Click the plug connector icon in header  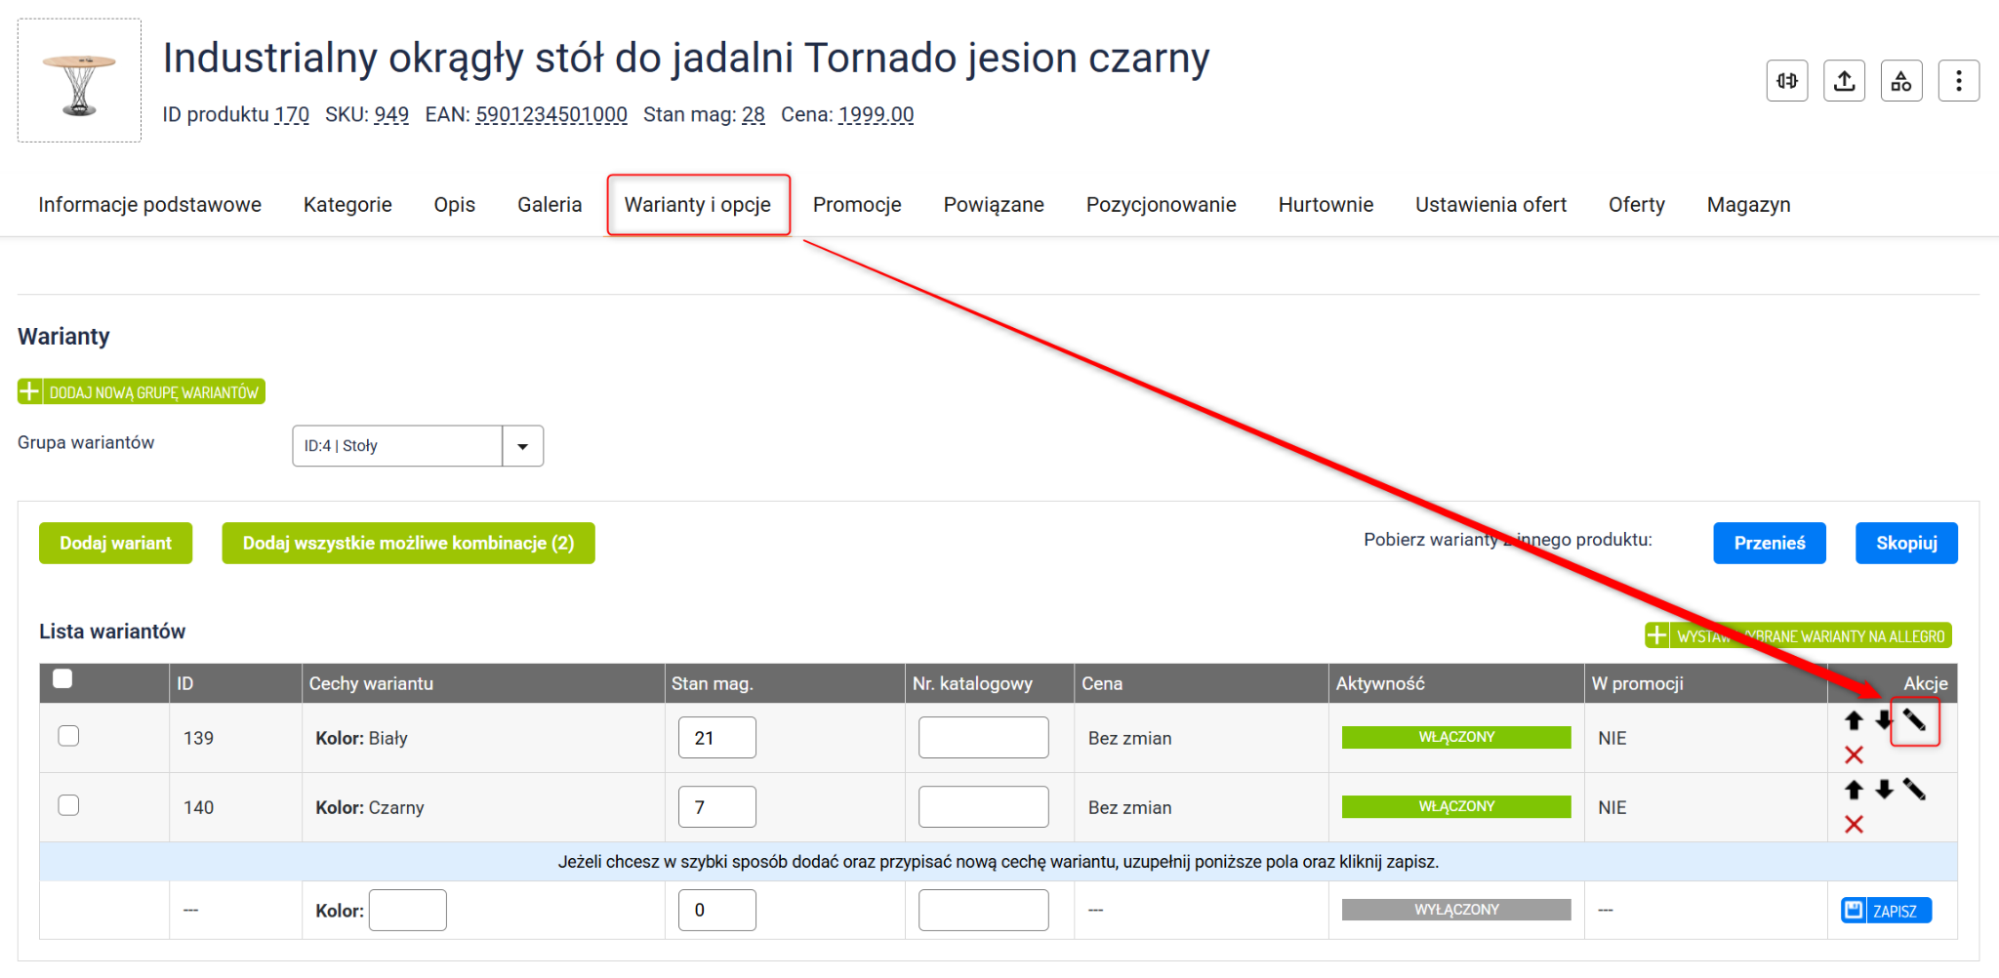coord(1787,81)
